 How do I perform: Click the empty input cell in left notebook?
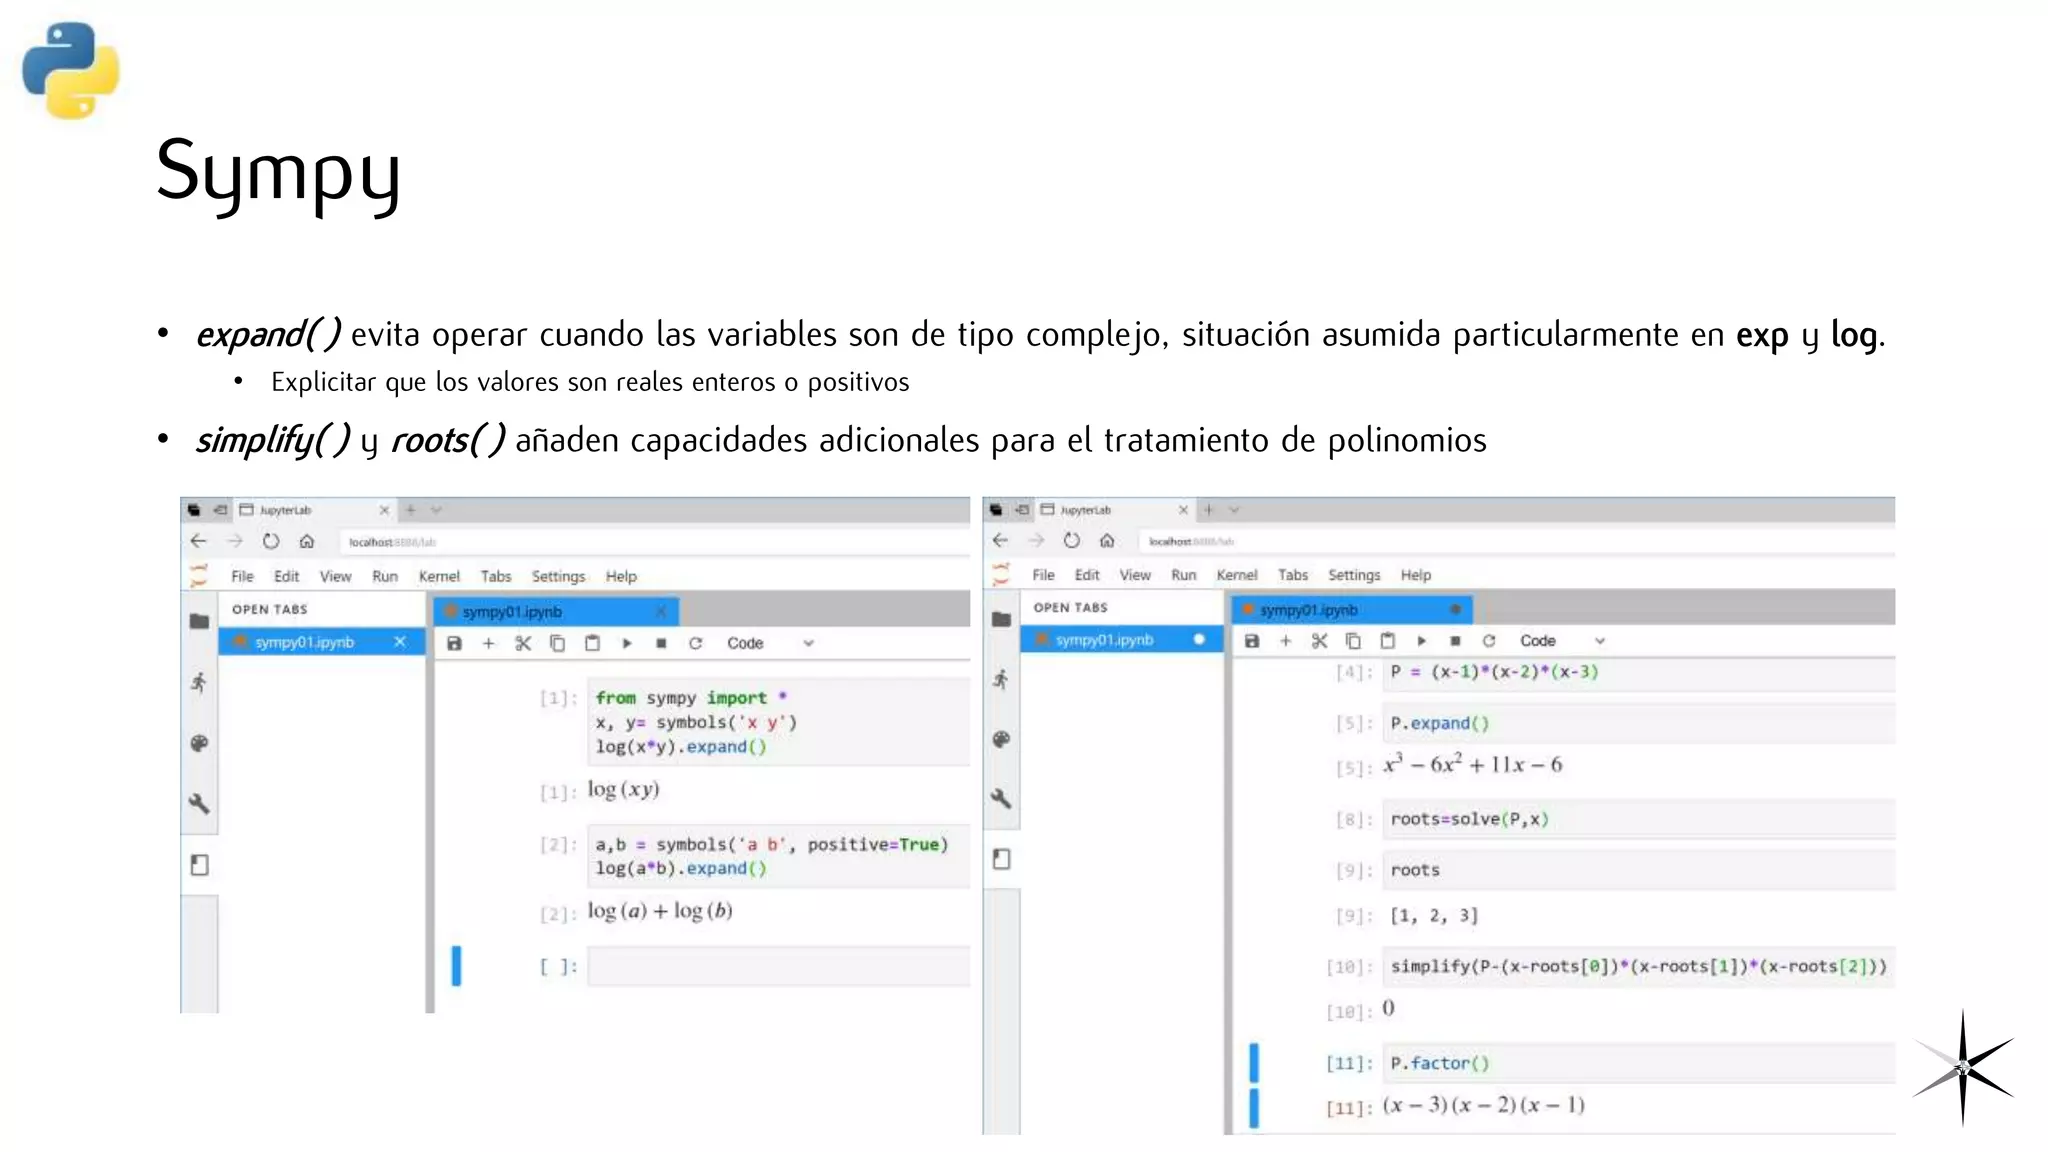777,966
